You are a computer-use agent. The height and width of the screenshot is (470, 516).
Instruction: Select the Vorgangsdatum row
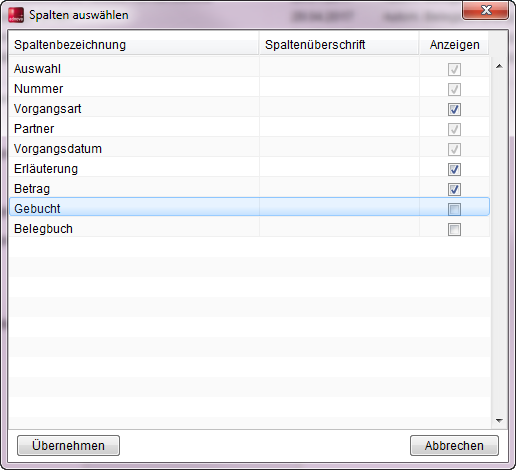coord(249,149)
